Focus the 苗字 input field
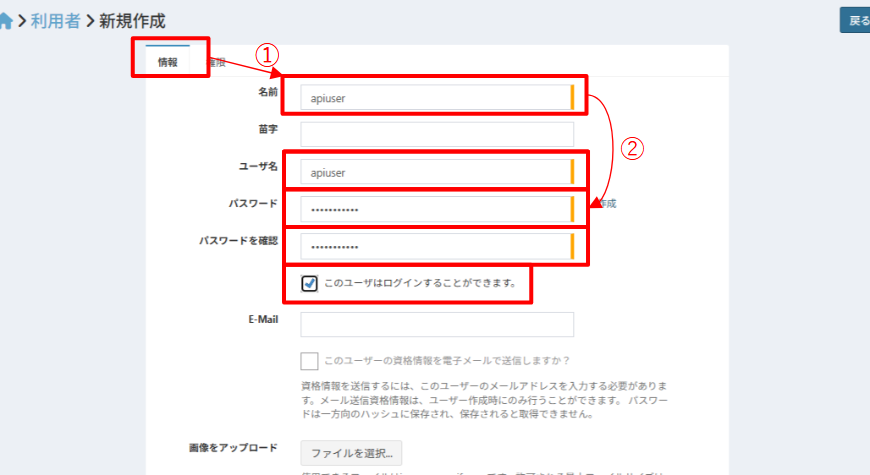Image resolution: width=870 pixels, height=475 pixels. pyautogui.click(x=437, y=134)
